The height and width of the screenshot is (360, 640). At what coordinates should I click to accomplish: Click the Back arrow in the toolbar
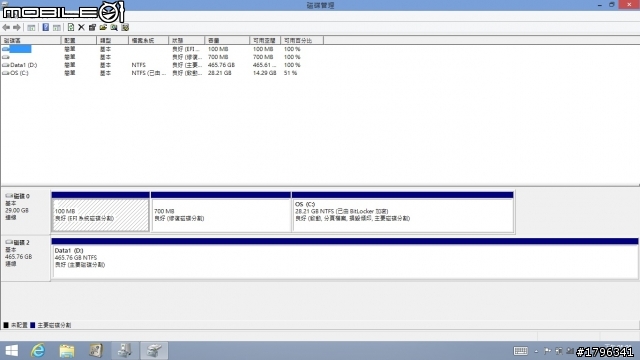tap(6, 27)
